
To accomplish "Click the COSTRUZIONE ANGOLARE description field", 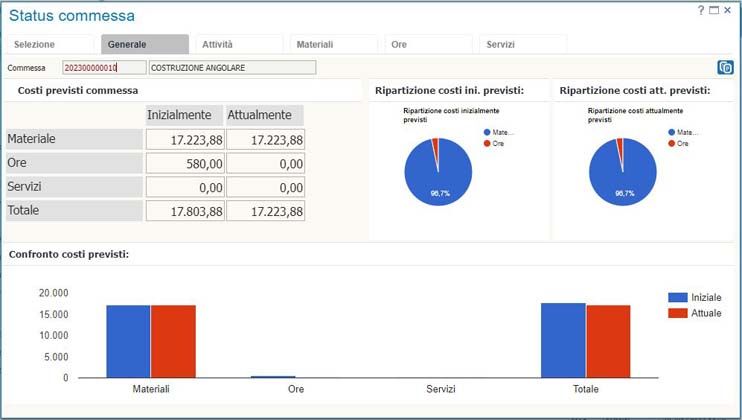I will (232, 68).
